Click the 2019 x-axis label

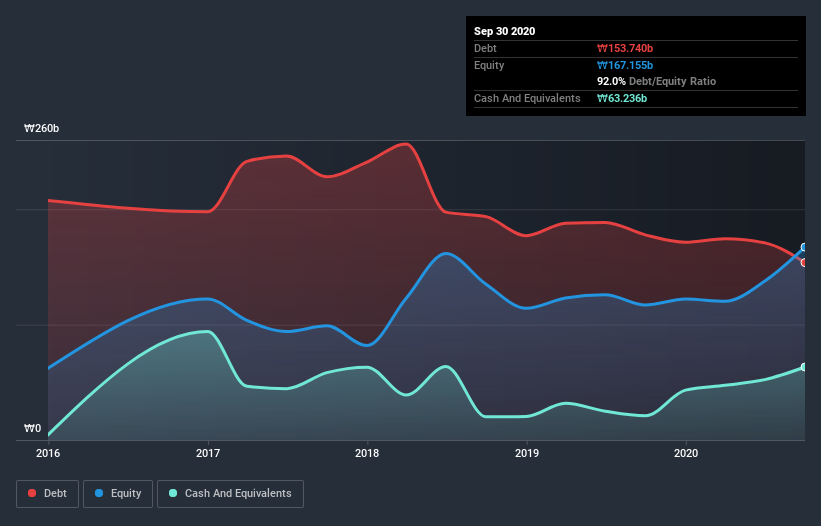(527, 453)
